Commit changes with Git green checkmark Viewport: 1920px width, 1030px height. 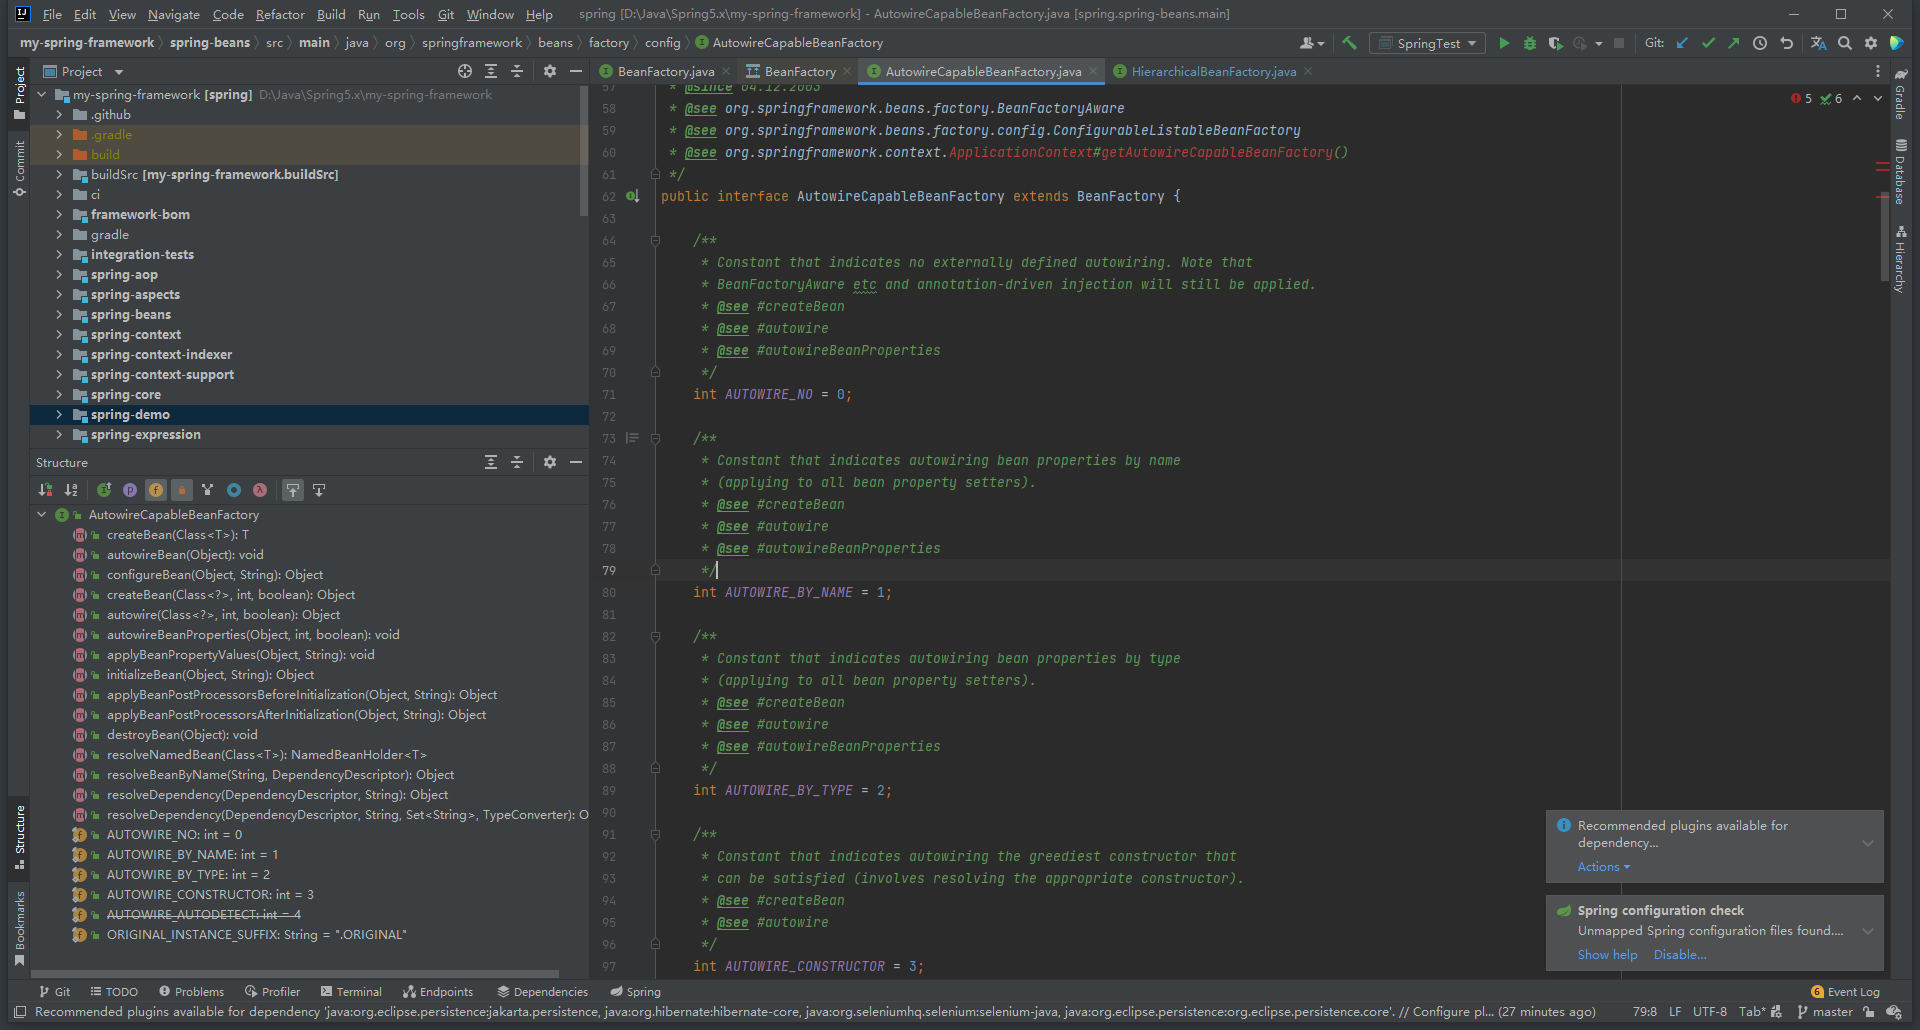click(x=1708, y=43)
